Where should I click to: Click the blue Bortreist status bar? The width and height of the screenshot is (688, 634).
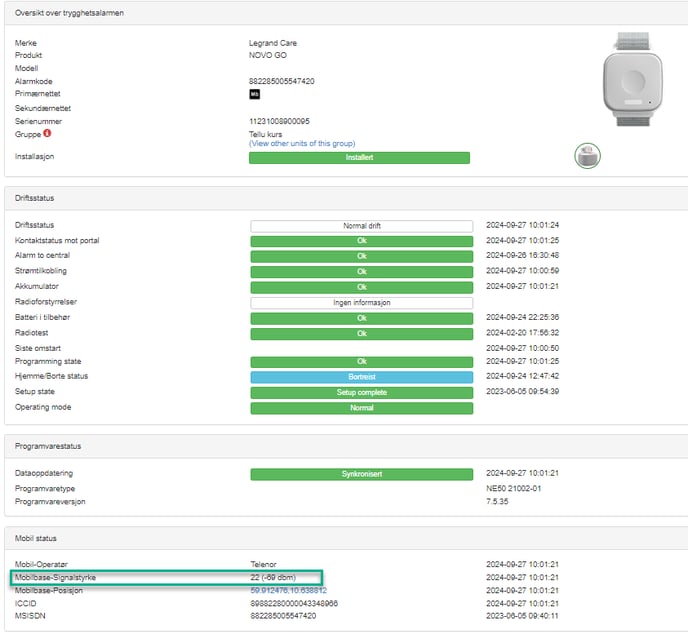coord(362,377)
